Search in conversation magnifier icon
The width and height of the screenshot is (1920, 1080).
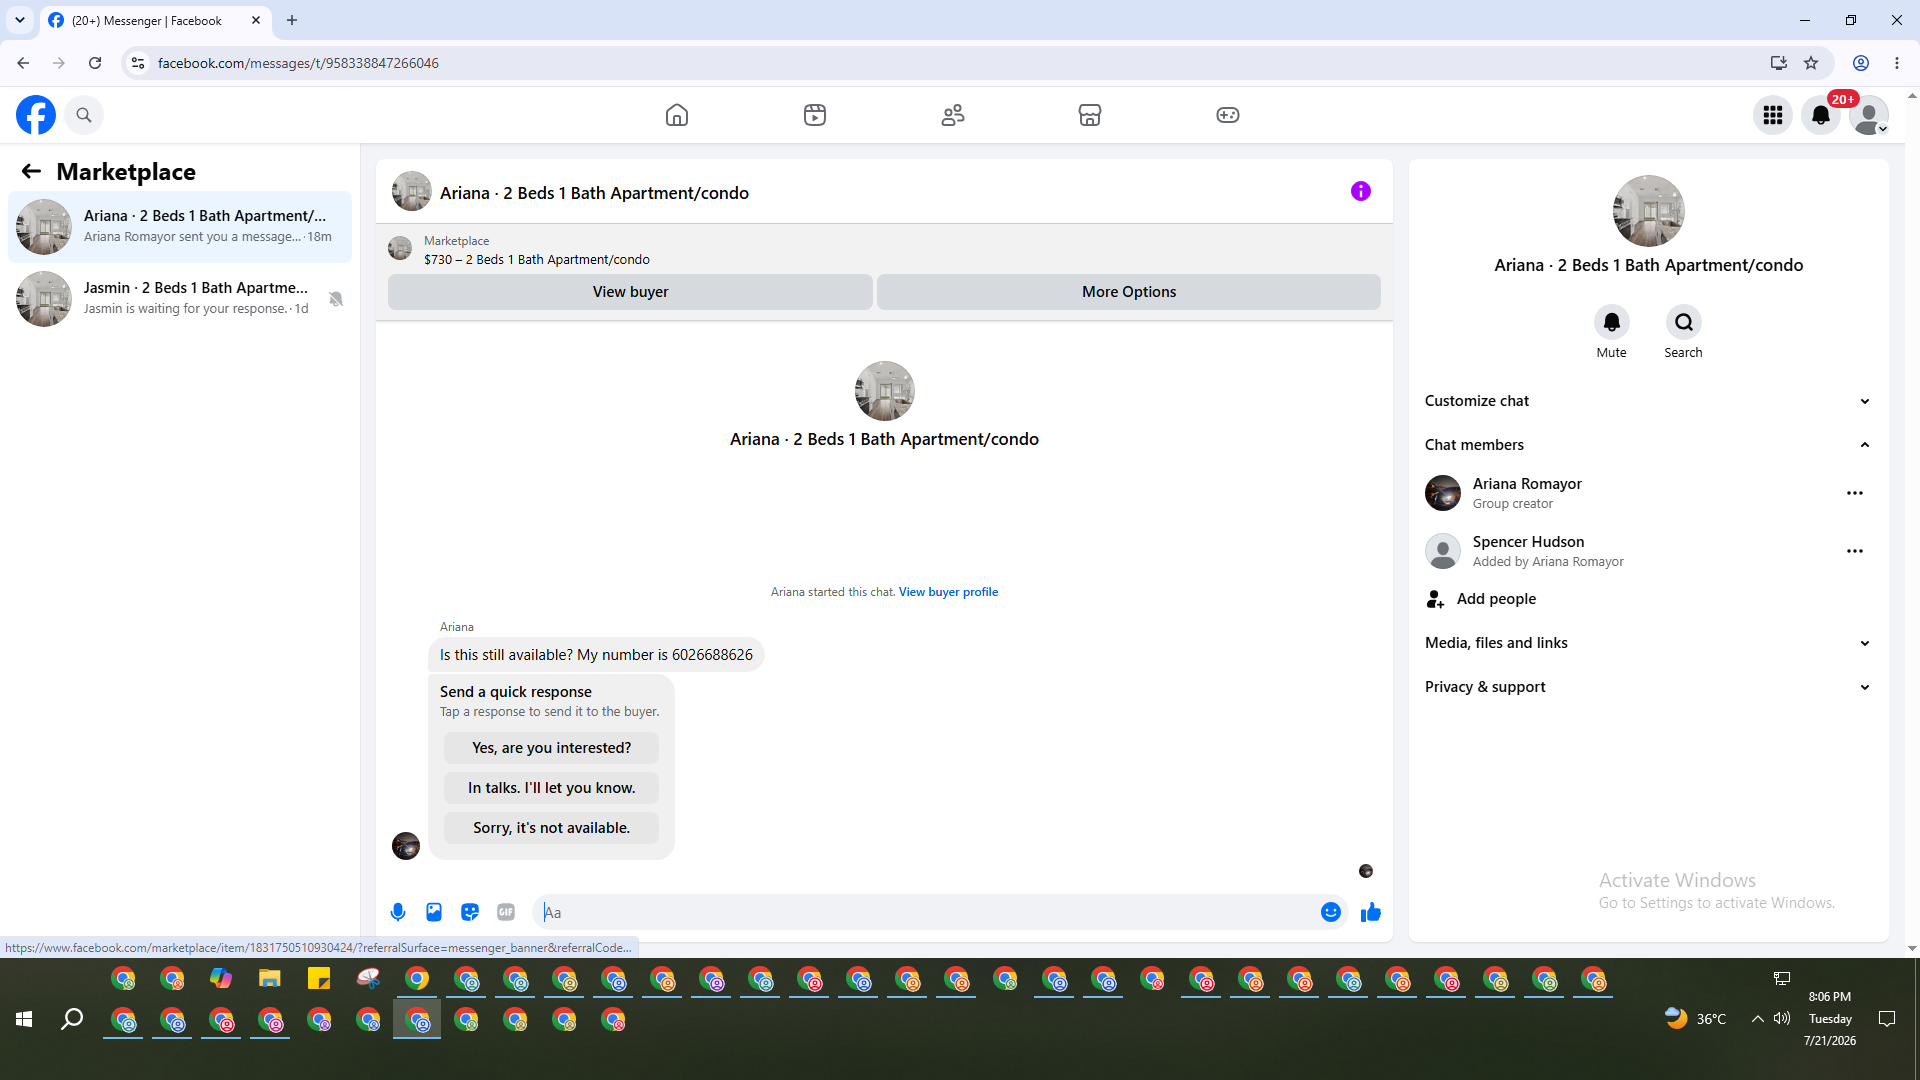point(1684,322)
